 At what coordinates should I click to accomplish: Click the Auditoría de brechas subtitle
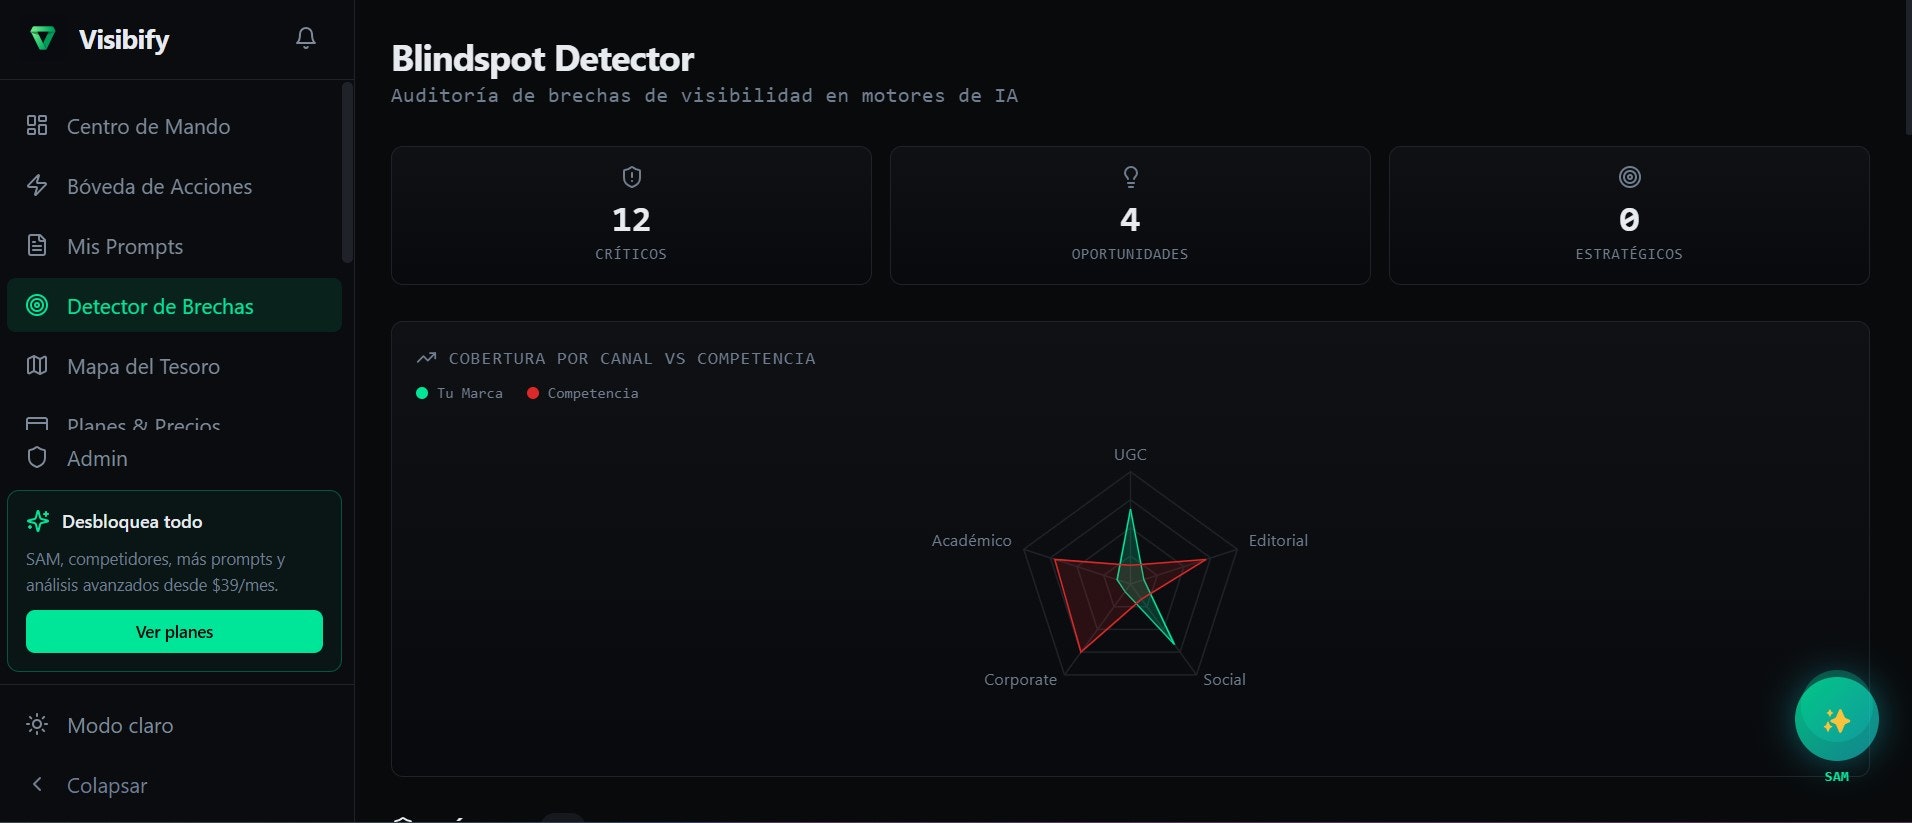704,95
